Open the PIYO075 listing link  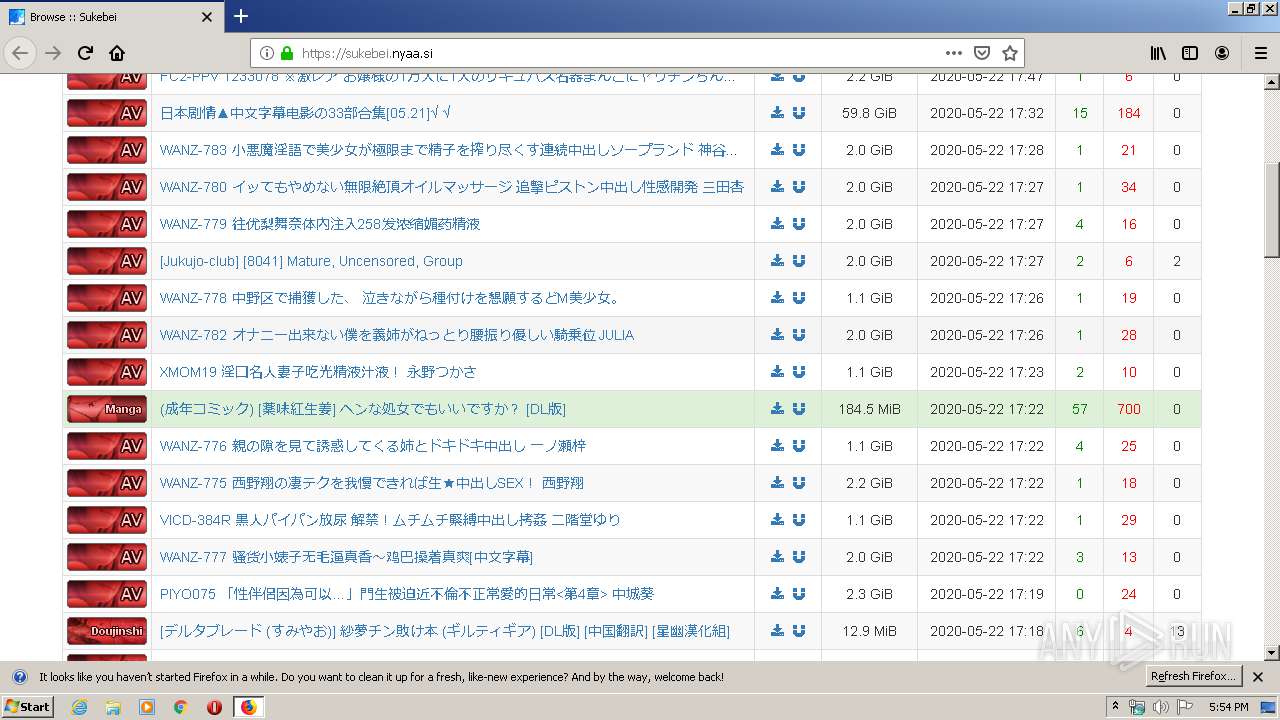[x=407, y=594]
